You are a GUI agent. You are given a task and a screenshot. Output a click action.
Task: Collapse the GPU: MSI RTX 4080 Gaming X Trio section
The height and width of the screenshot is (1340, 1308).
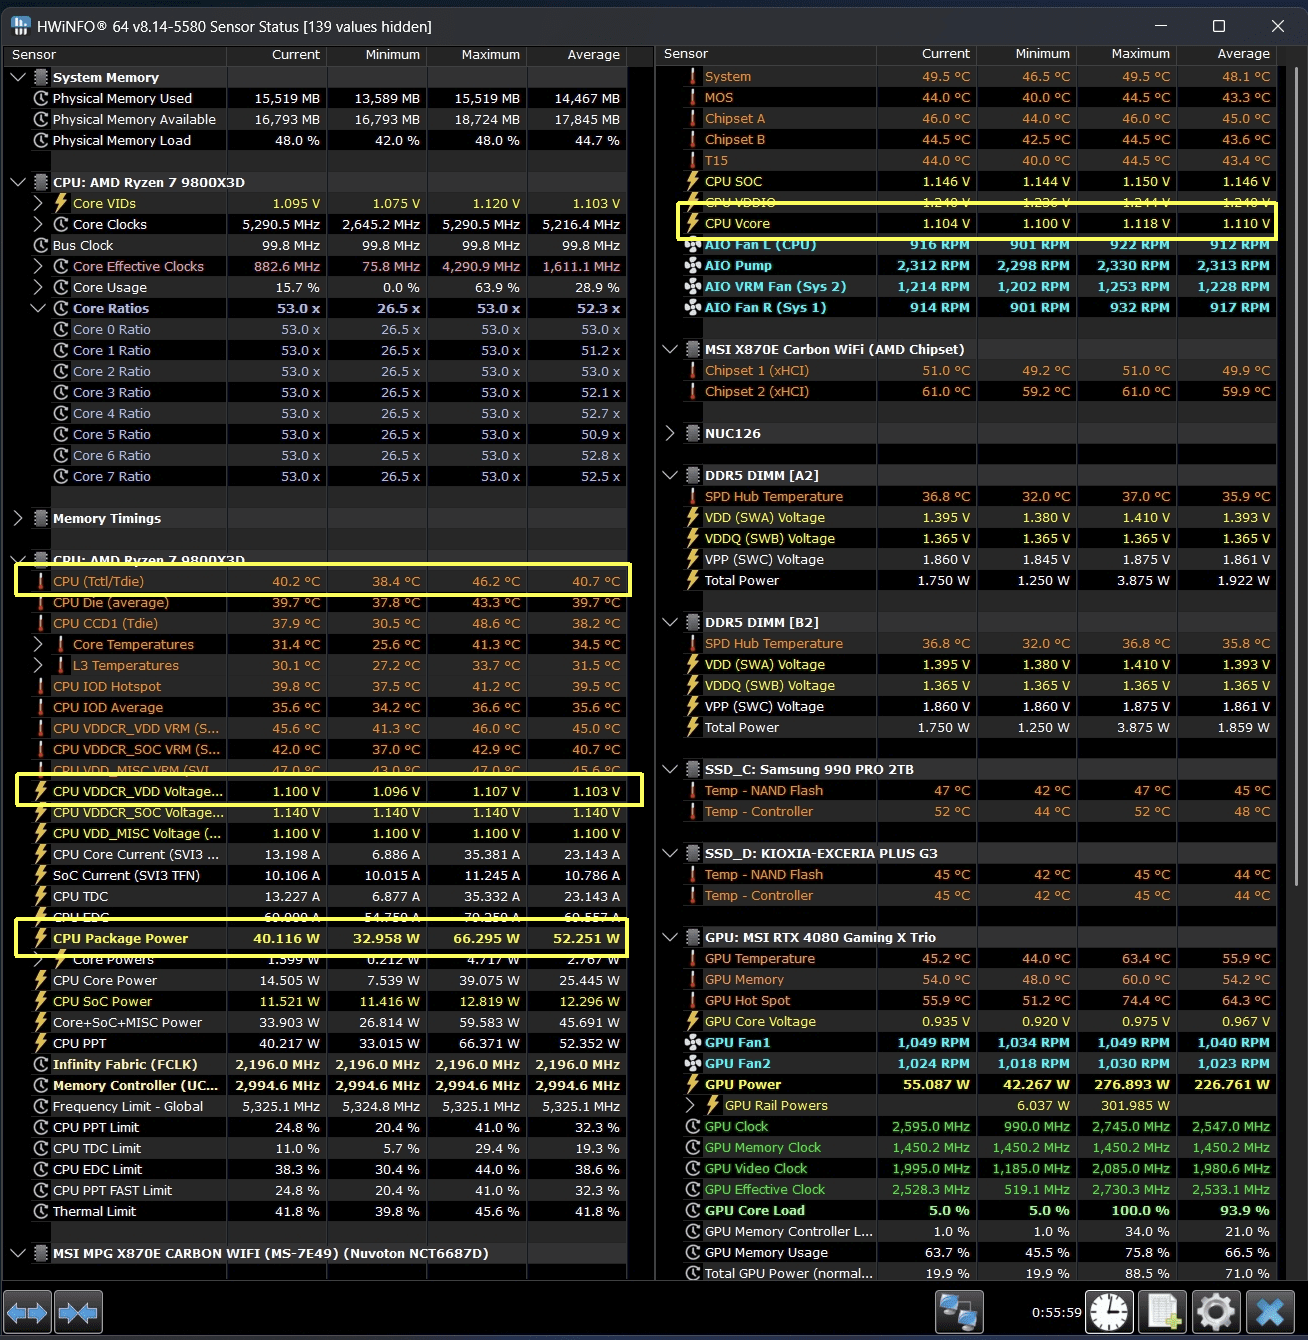[670, 937]
